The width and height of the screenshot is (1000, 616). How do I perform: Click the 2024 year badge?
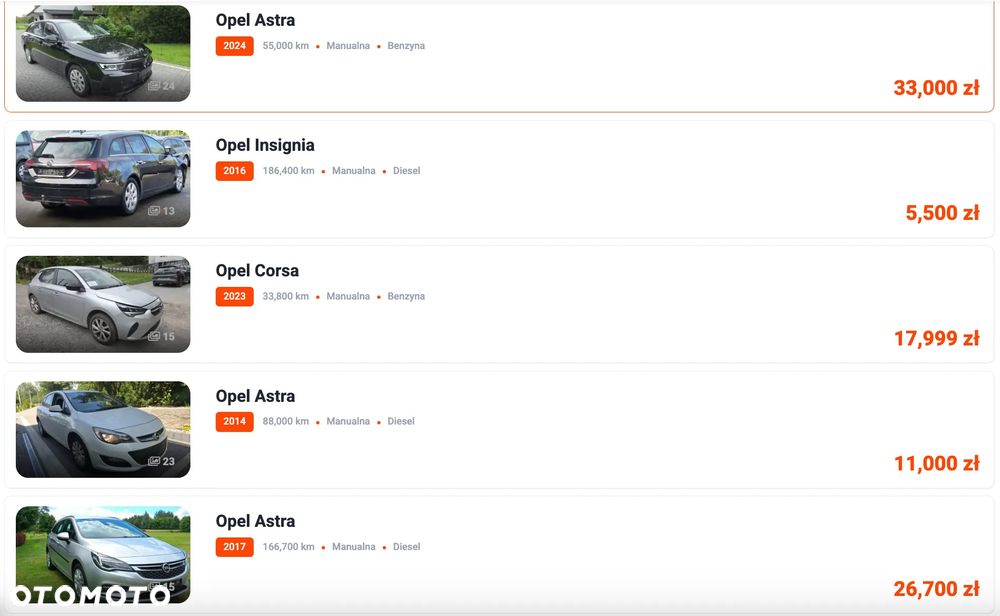[235, 46]
